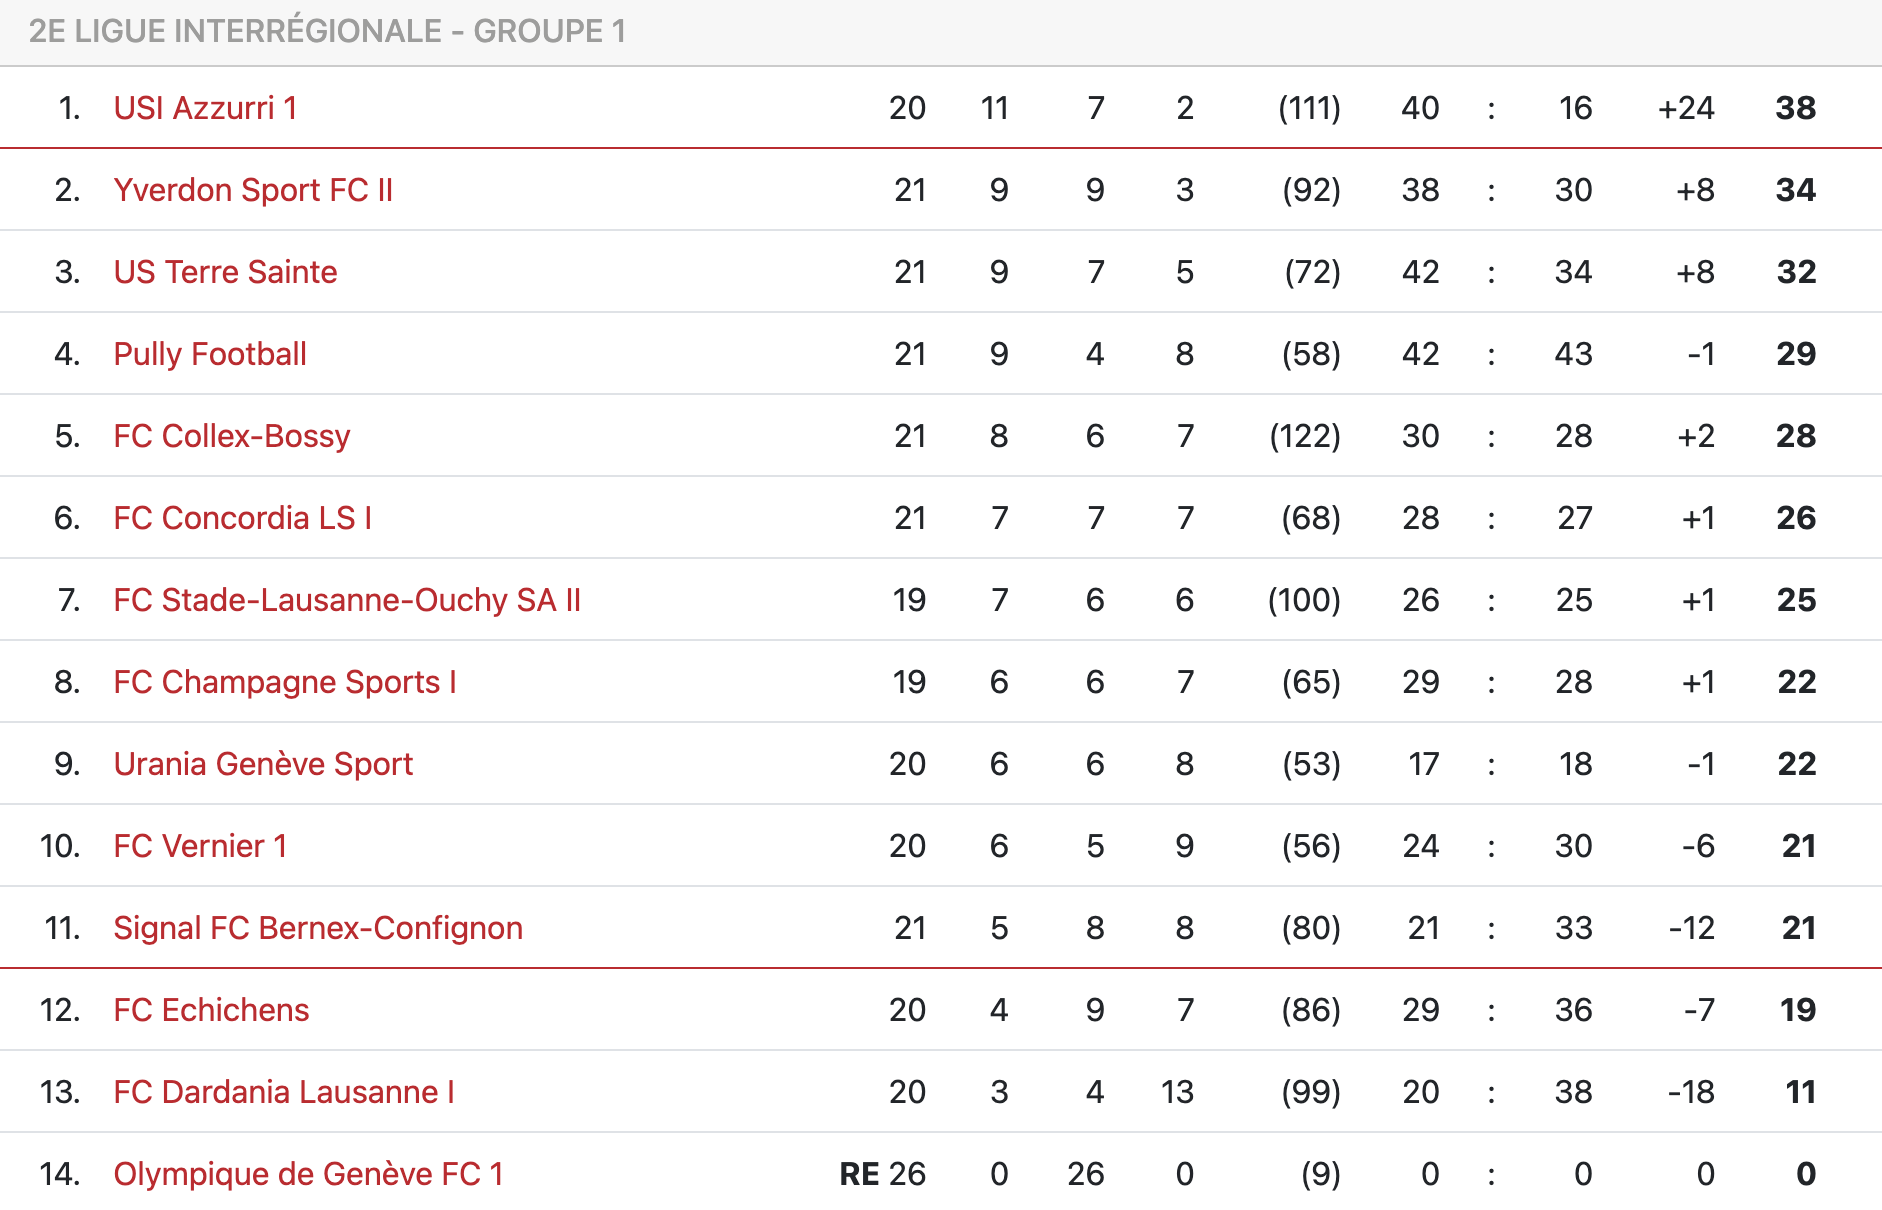This screenshot has height=1210, width=1882.
Task: Open the Pully Football team link
Action: pyautogui.click(x=210, y=354)
